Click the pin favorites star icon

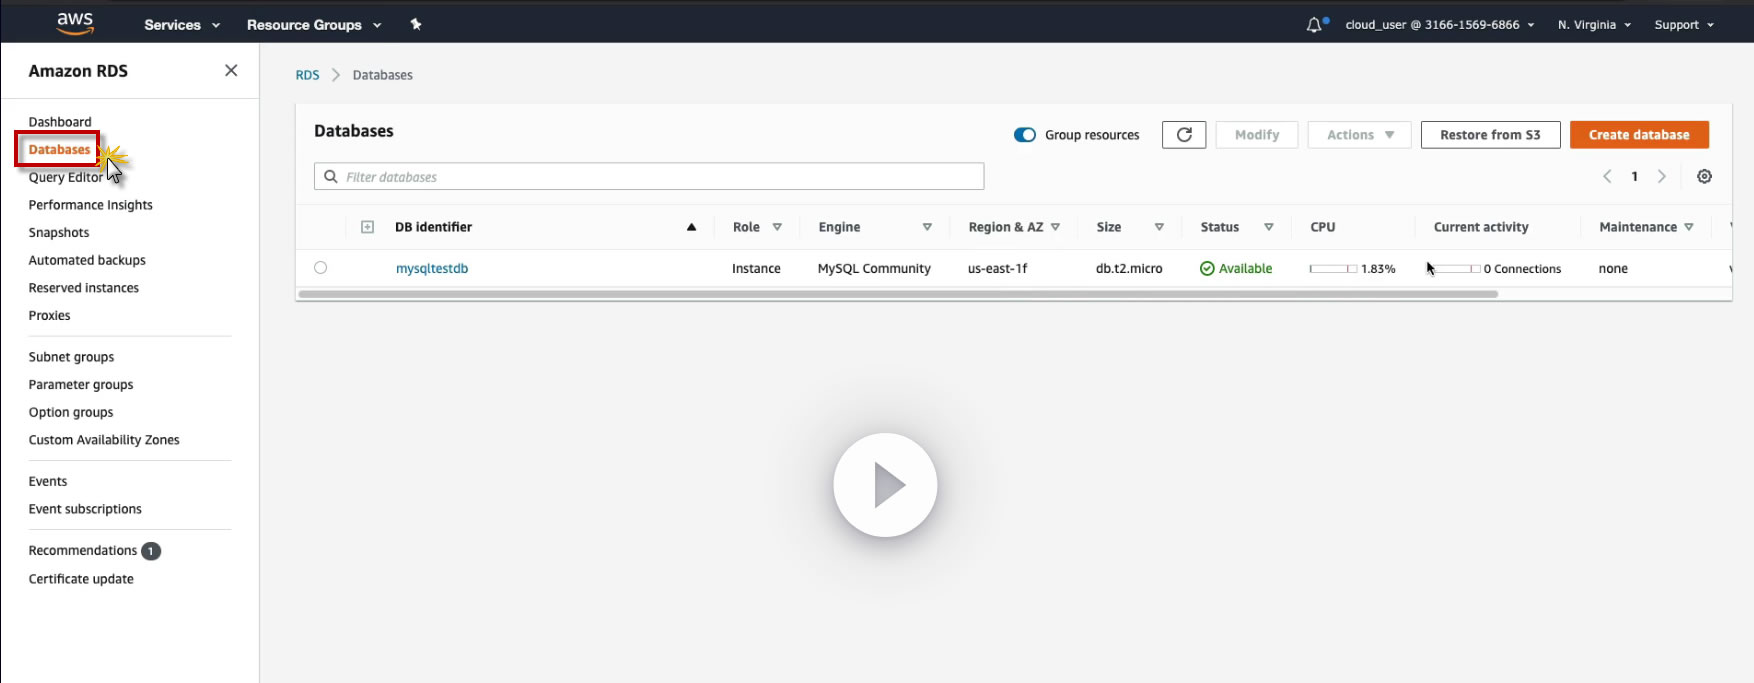pyautogui.click(x=416, y=24)
